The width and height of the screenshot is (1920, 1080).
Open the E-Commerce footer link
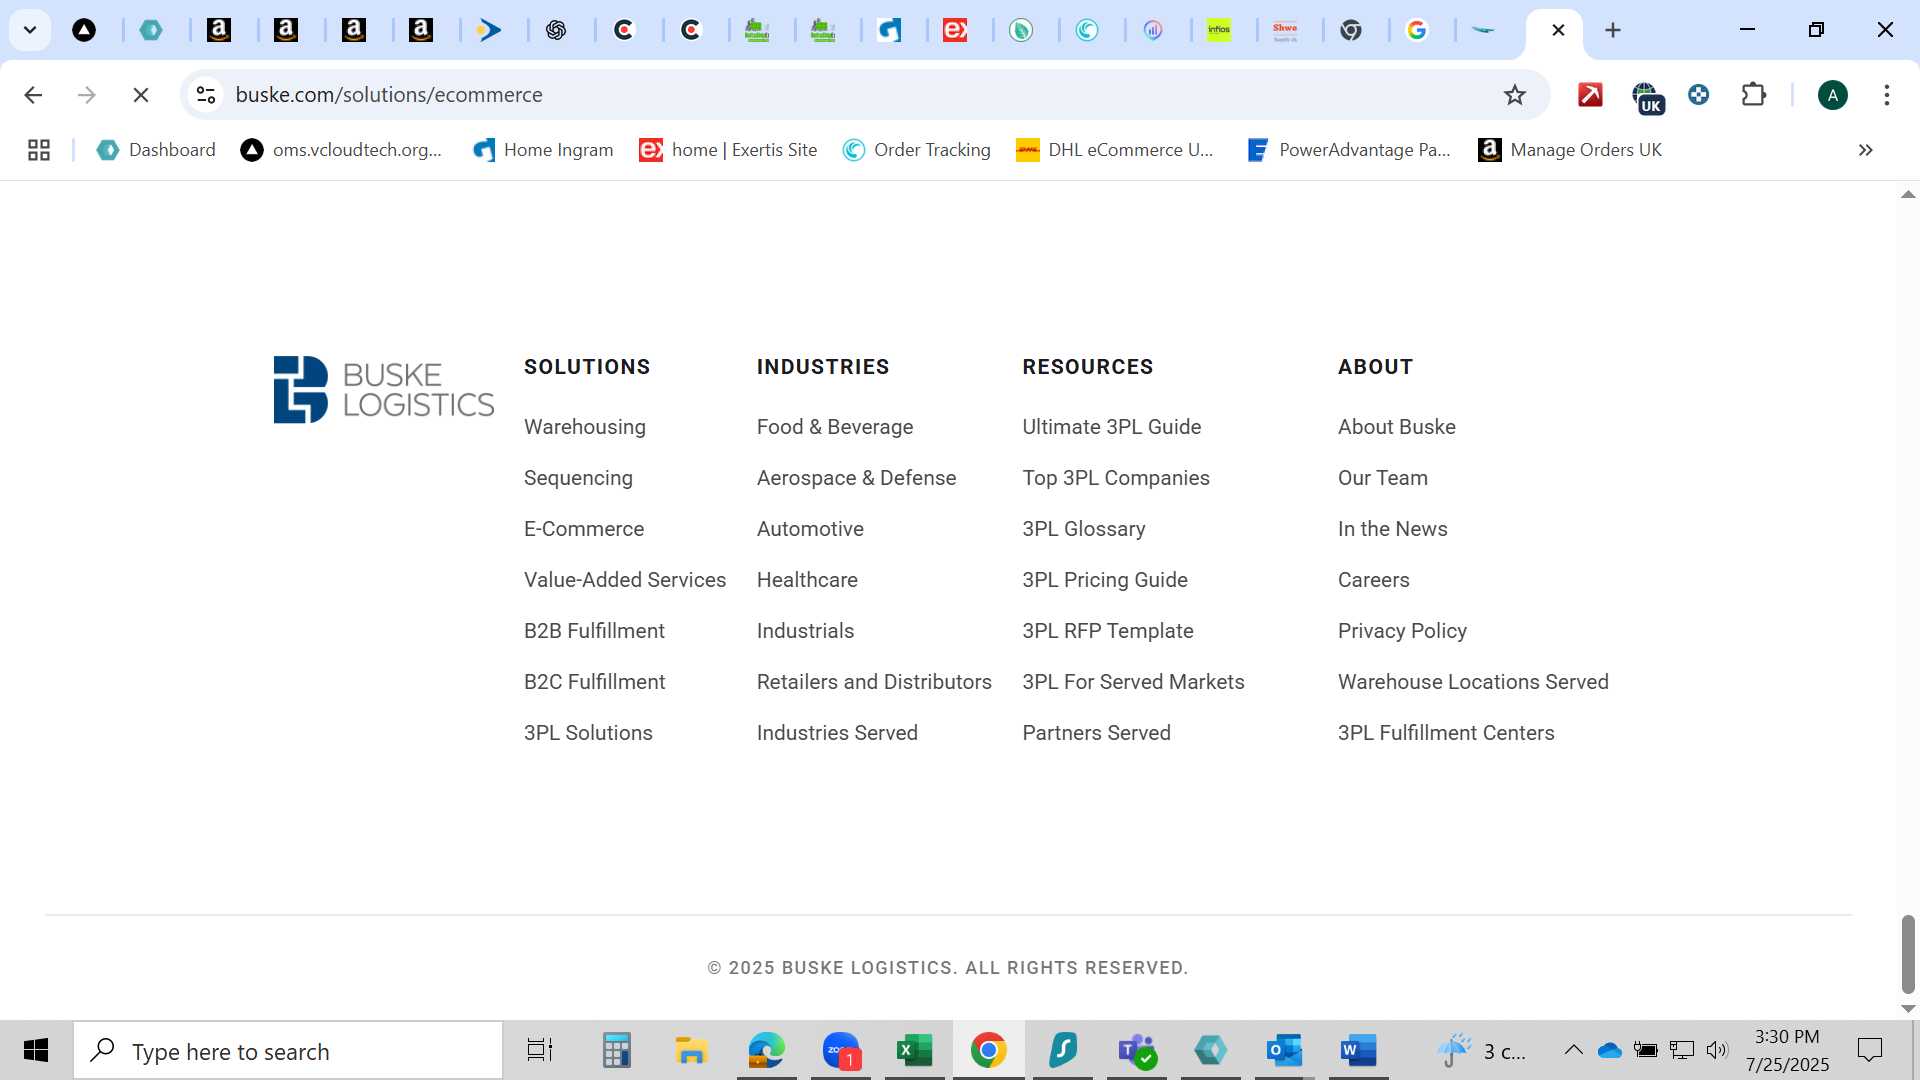(584, 529)
